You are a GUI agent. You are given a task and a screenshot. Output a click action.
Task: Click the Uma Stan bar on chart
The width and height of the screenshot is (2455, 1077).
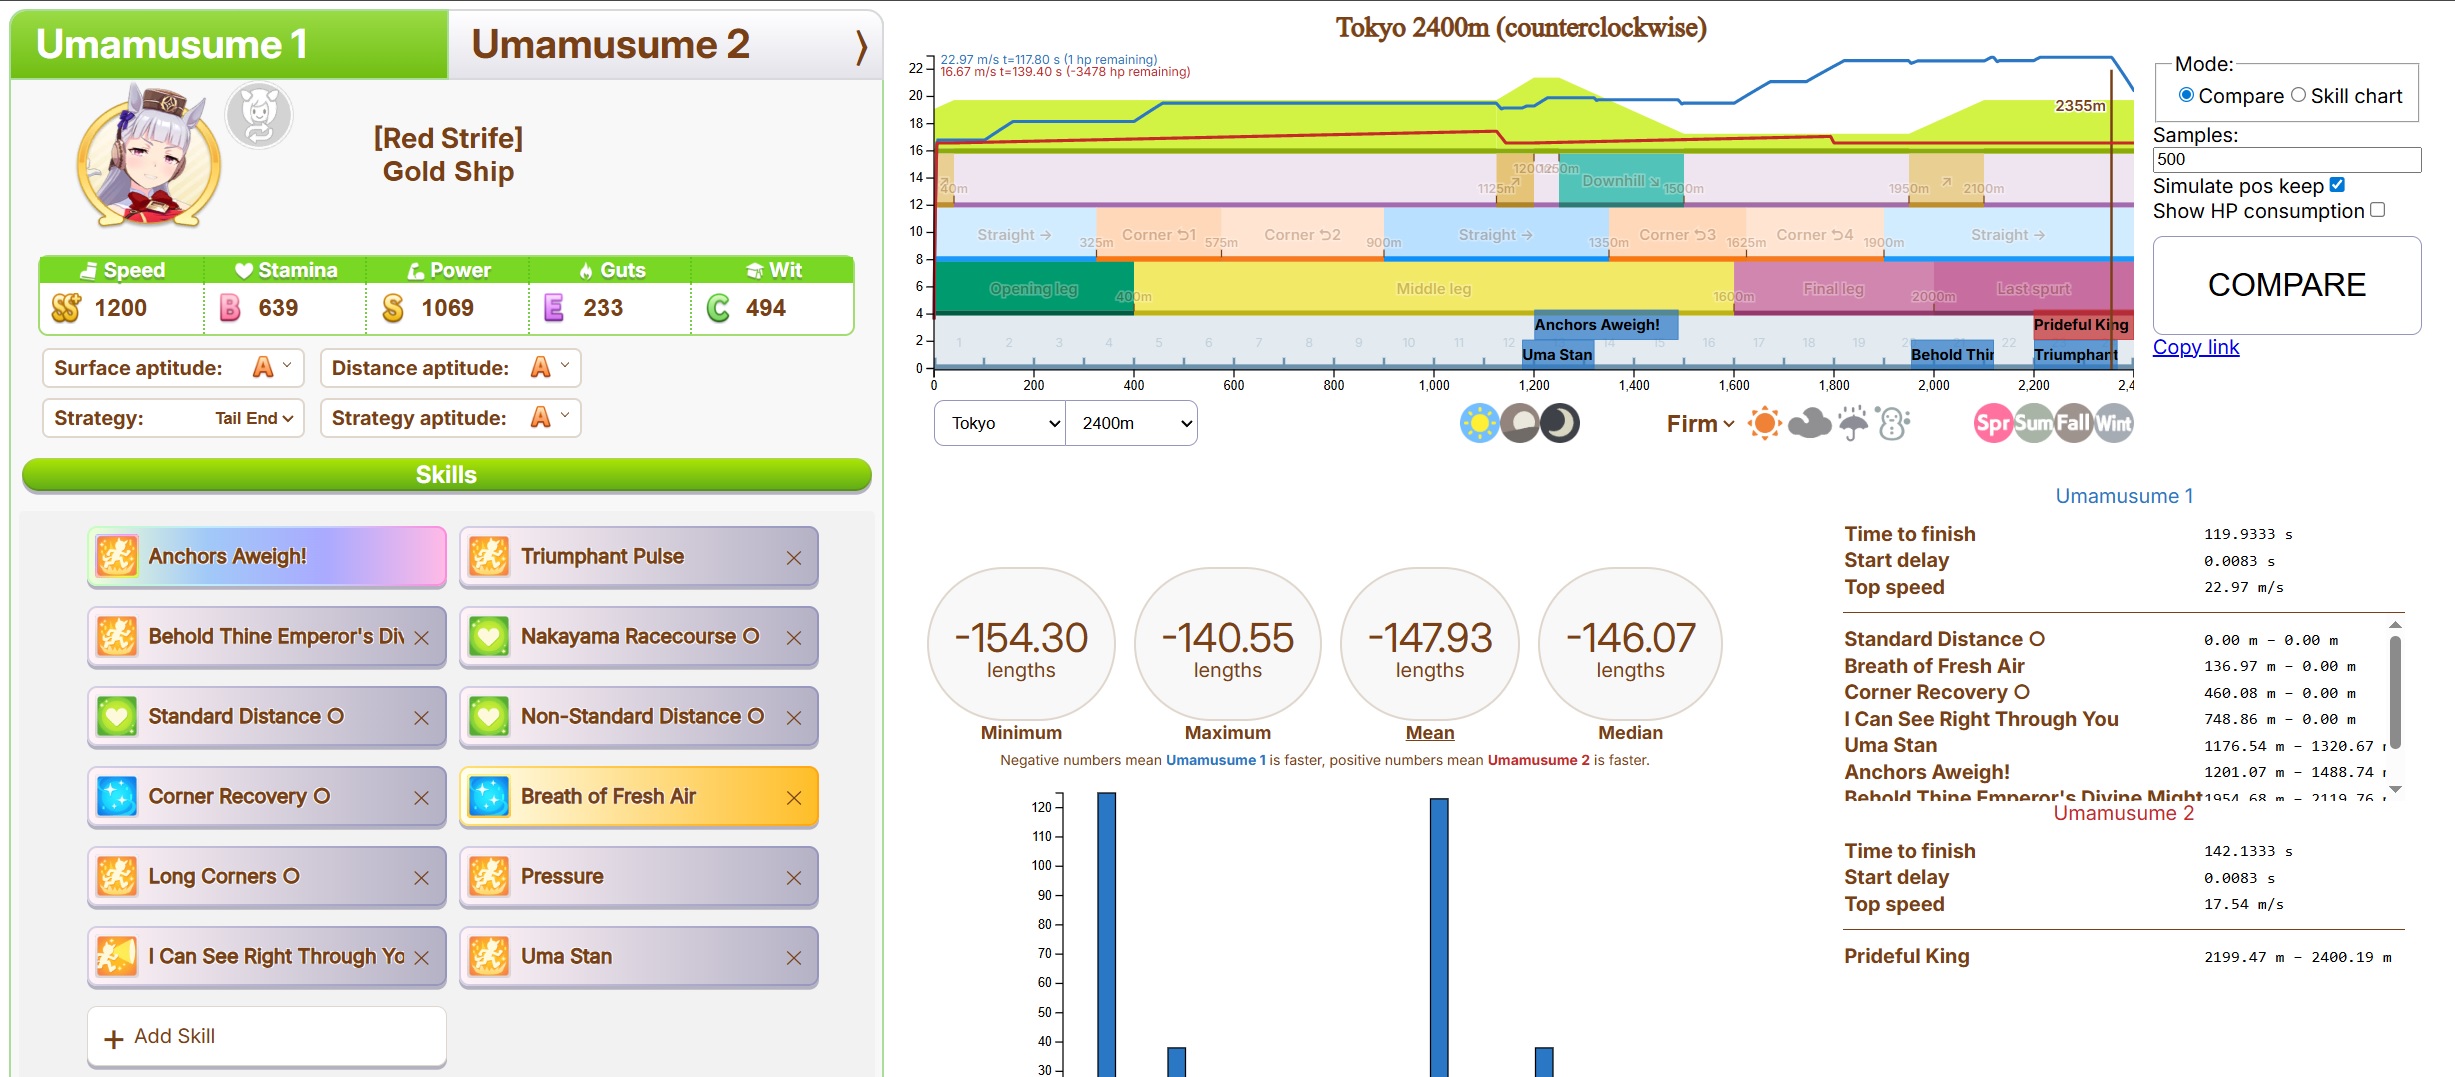click(1557, 355)
